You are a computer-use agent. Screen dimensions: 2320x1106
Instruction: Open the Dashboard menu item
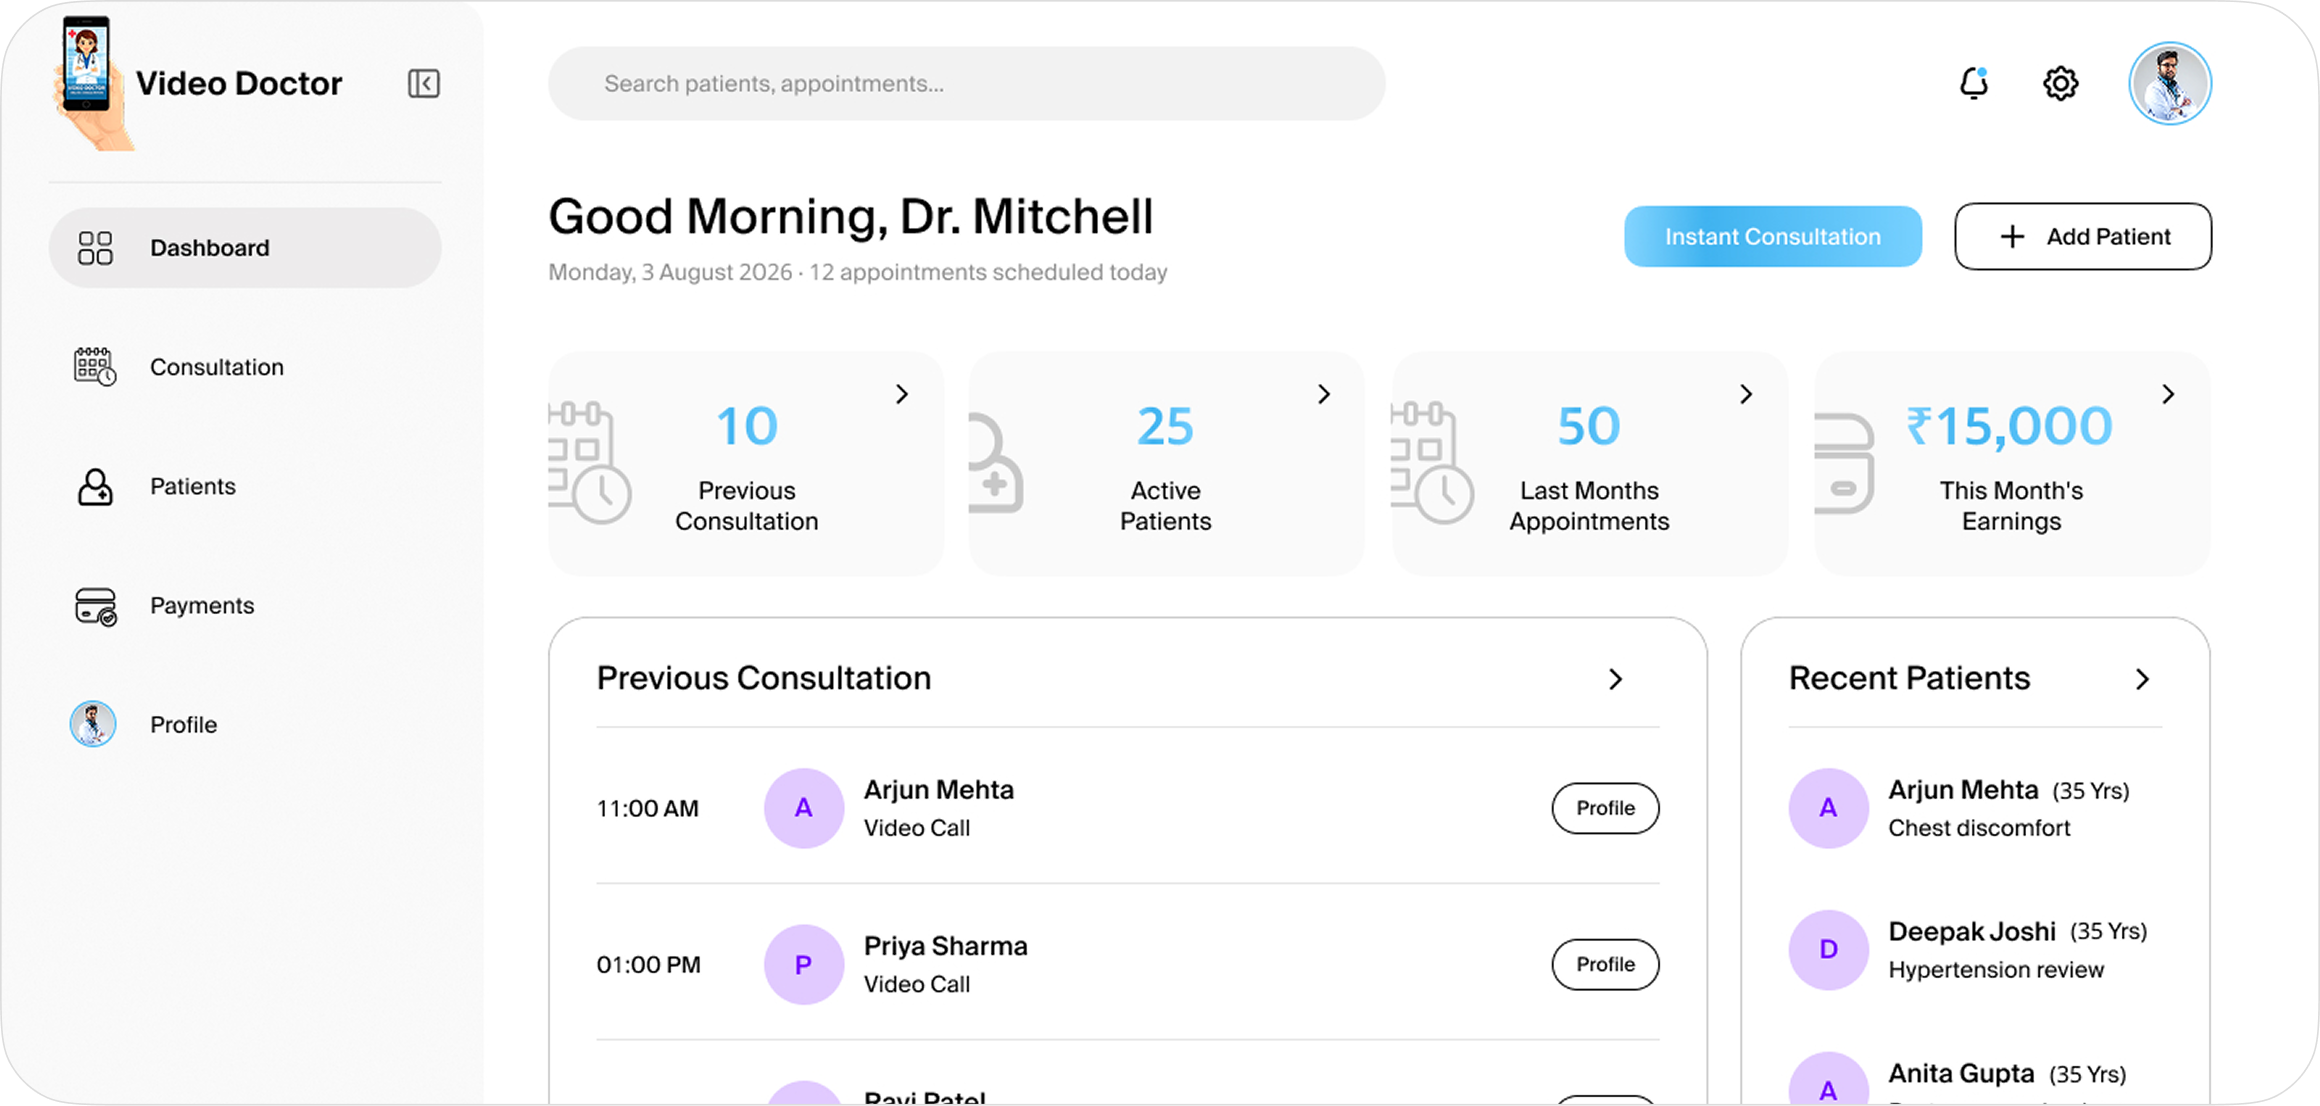pyautogui.click(x=245, y=248)
